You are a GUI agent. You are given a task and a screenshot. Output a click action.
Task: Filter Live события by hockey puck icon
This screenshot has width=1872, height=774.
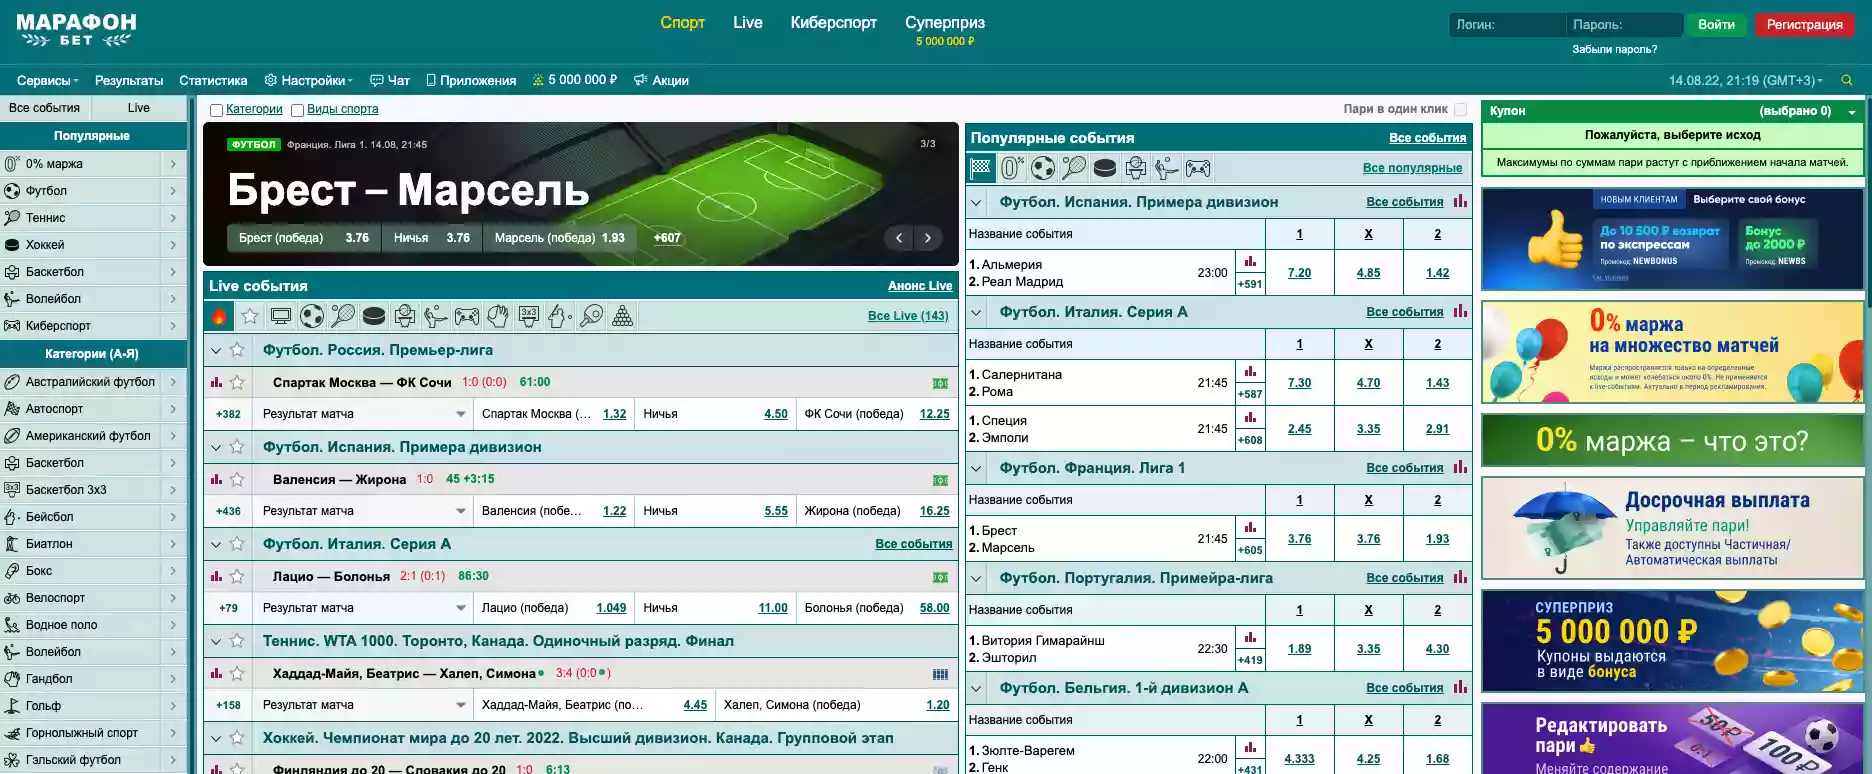(x=374, y=317)
